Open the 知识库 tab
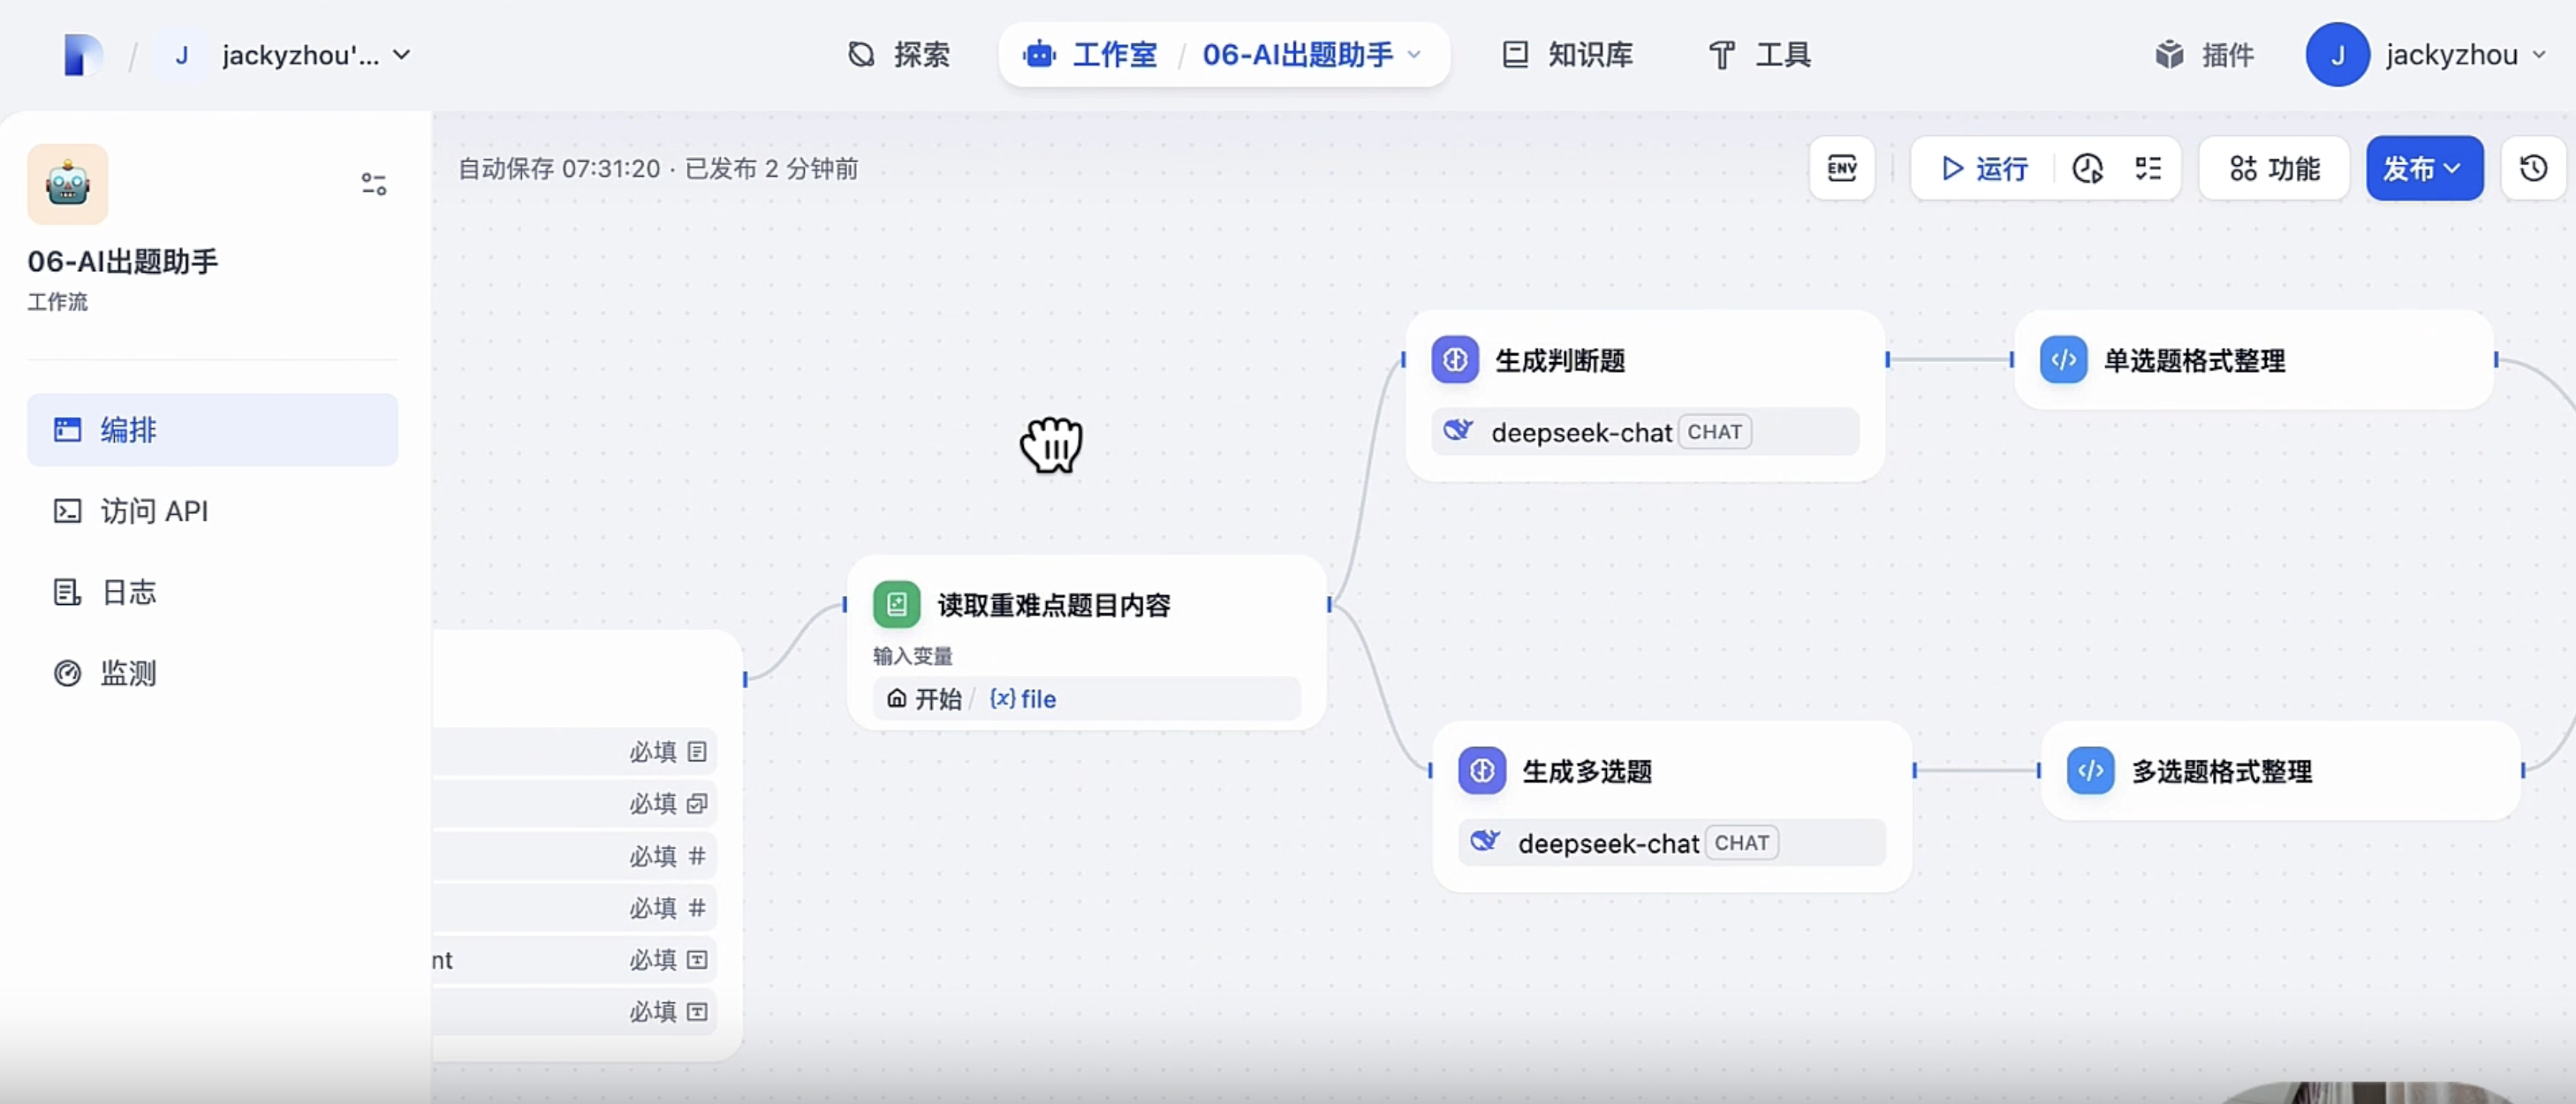Screen dimensions: 2576x1104 pyautogui.click(x=1567, y=55)
